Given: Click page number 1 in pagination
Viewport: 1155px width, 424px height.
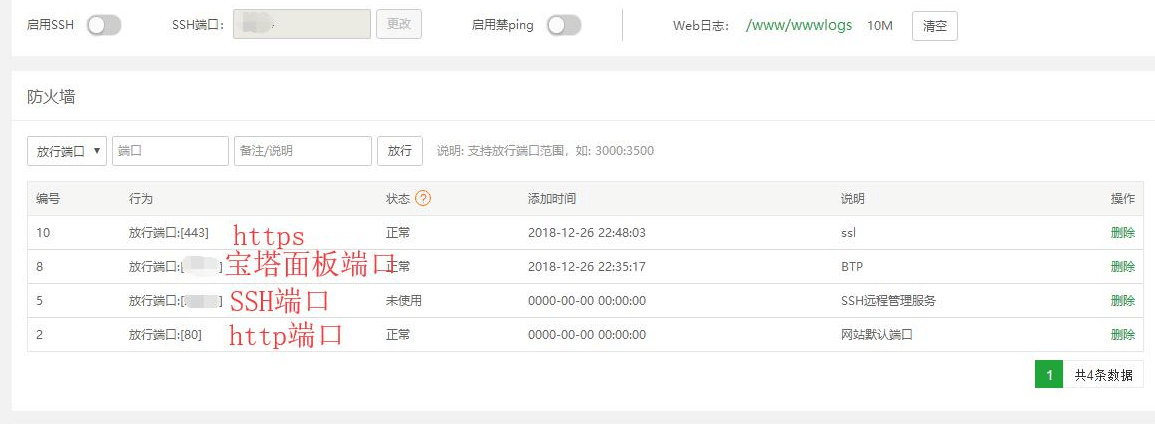Looking at the screenshot, I should [1048, 375].
